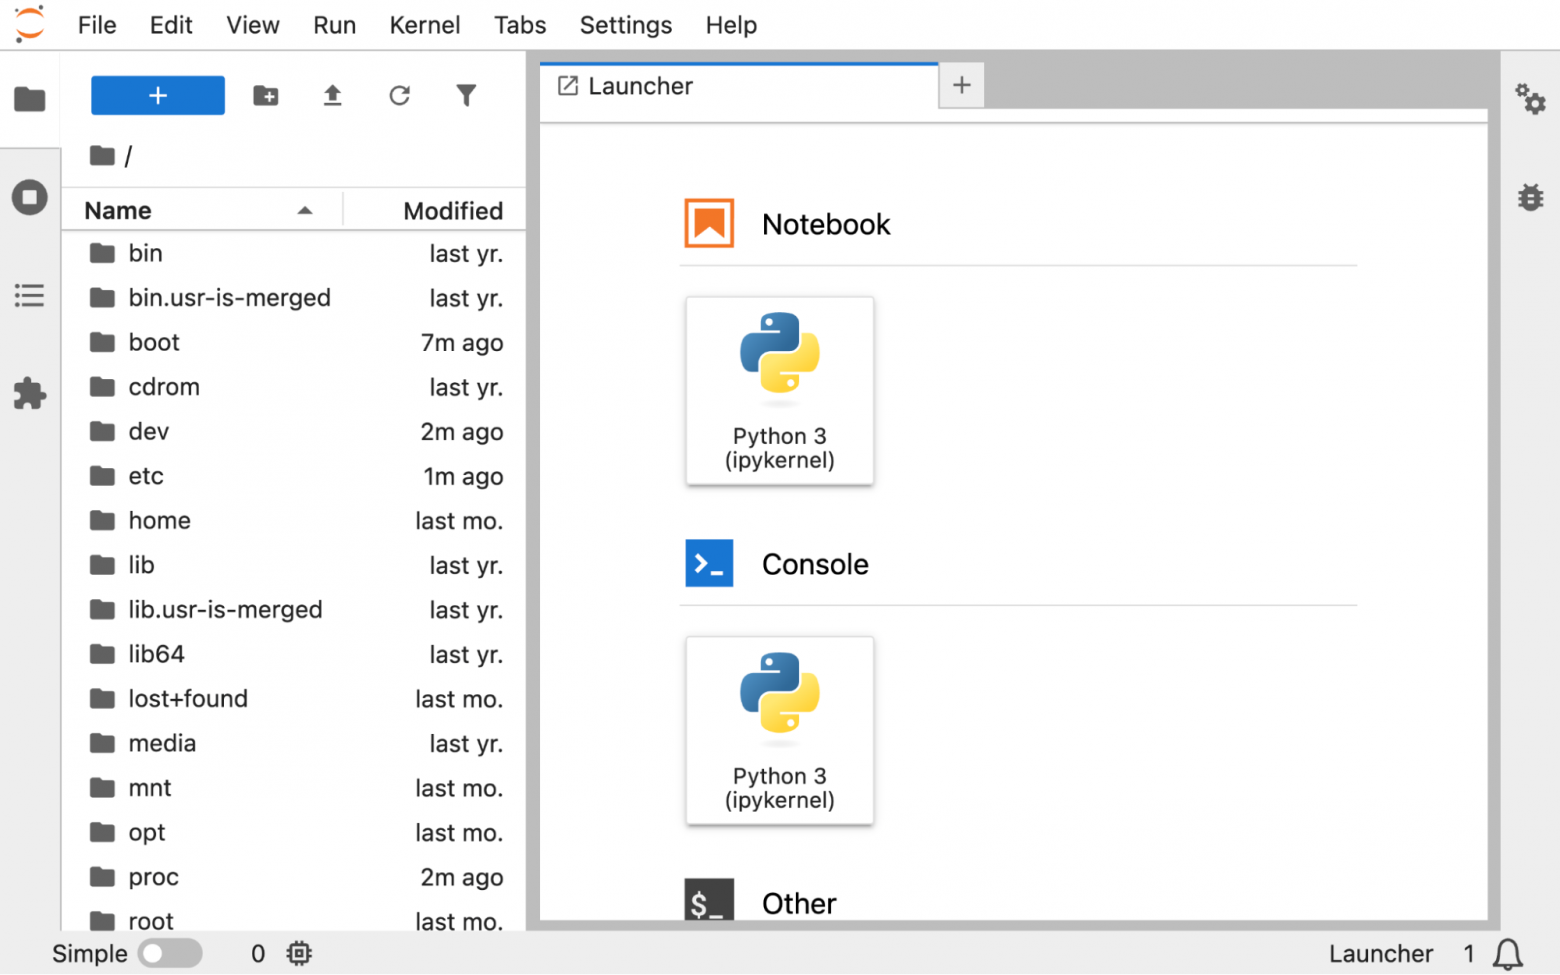Screen dimensions: 1560x975
Task: Refresh the file browser list
Action: click(399, 96)
